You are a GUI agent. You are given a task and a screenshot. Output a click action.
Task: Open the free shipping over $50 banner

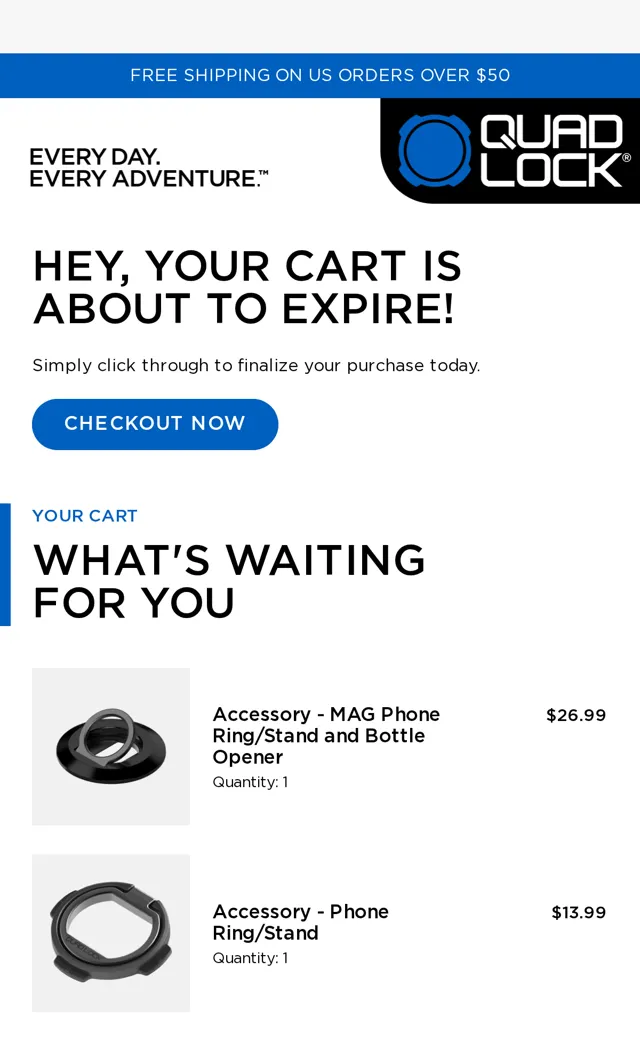(320, 75)
